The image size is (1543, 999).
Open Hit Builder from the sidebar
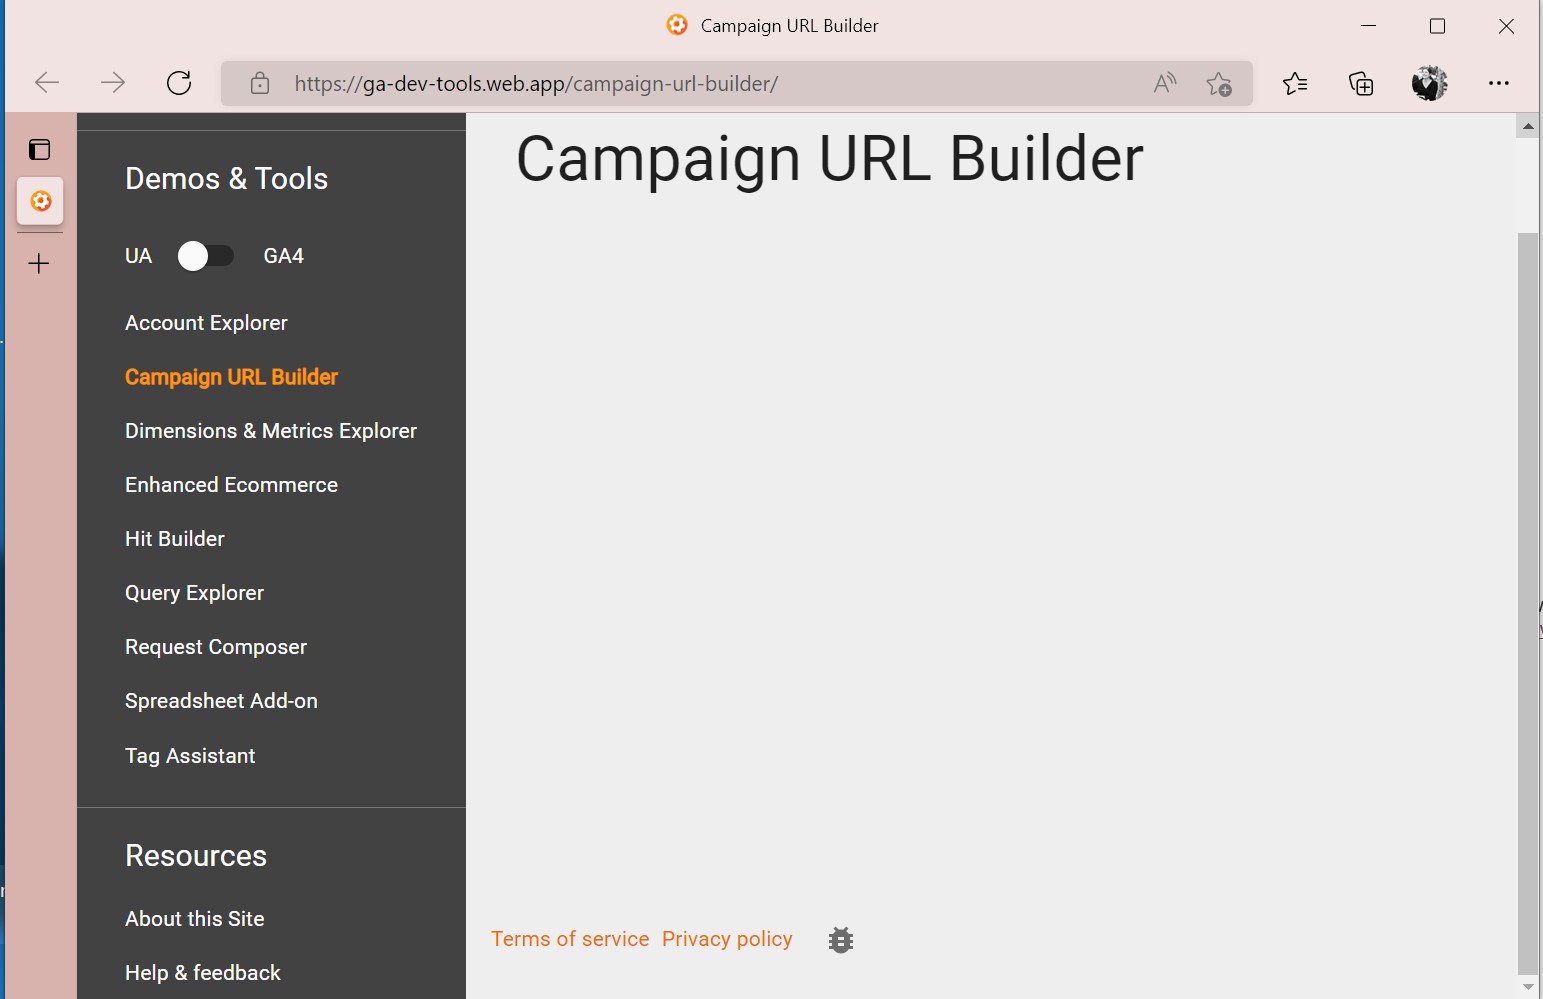174,538
